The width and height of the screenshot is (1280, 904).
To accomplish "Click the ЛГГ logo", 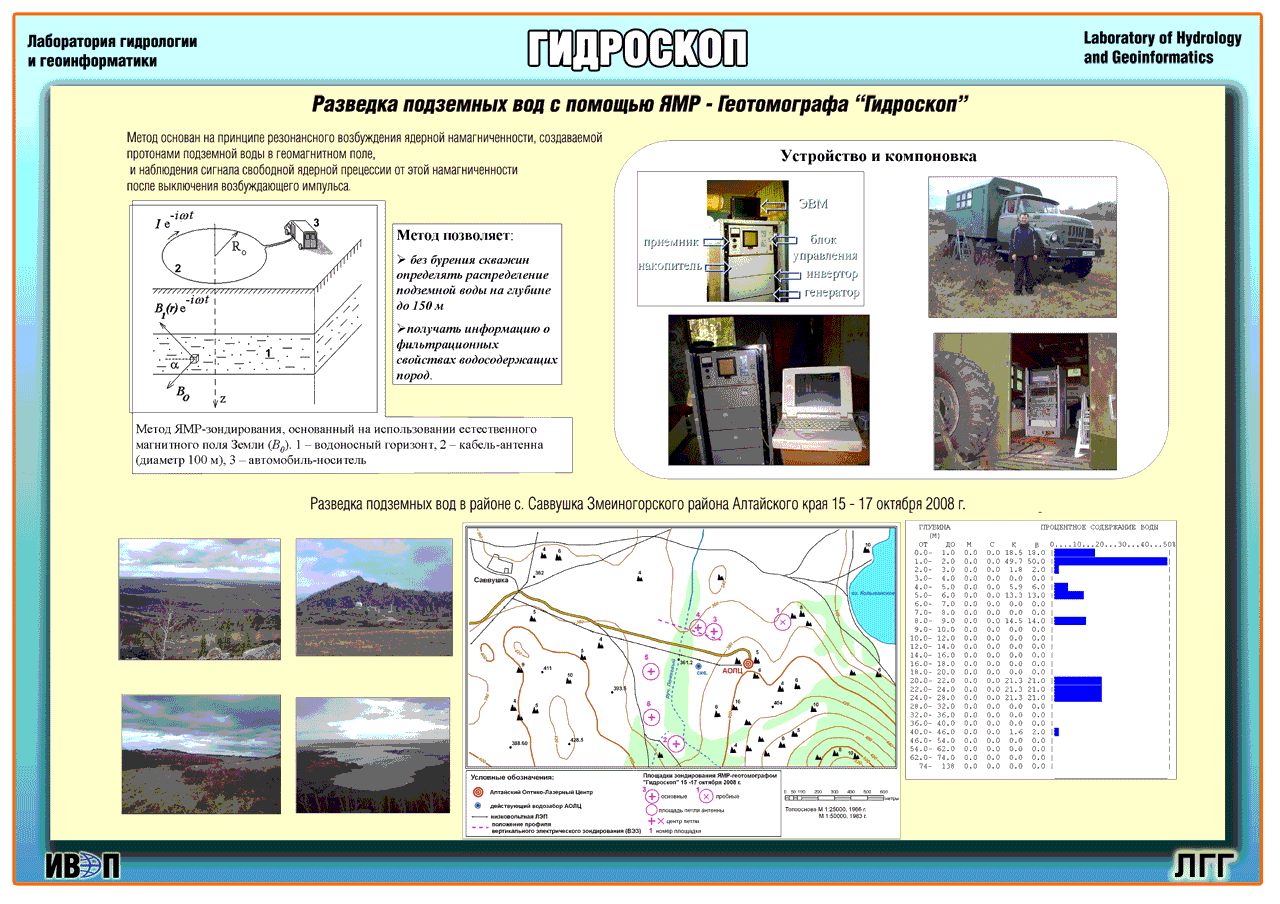I will click(1203, 866).
